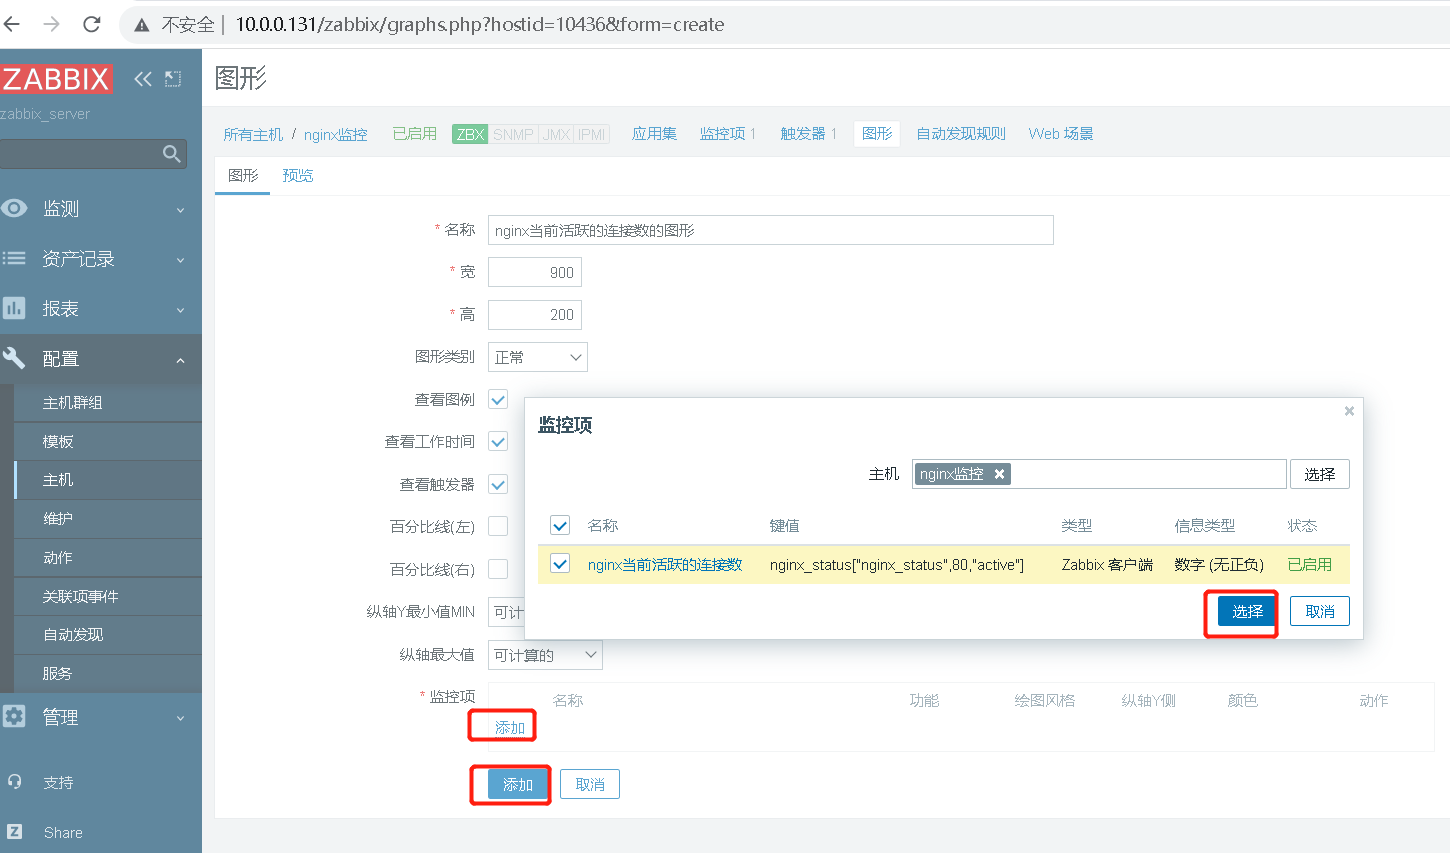The image size is (1450, 853).
Task: Enable the 百分比线(右) checkbox
Action: (x=498, y=569)
